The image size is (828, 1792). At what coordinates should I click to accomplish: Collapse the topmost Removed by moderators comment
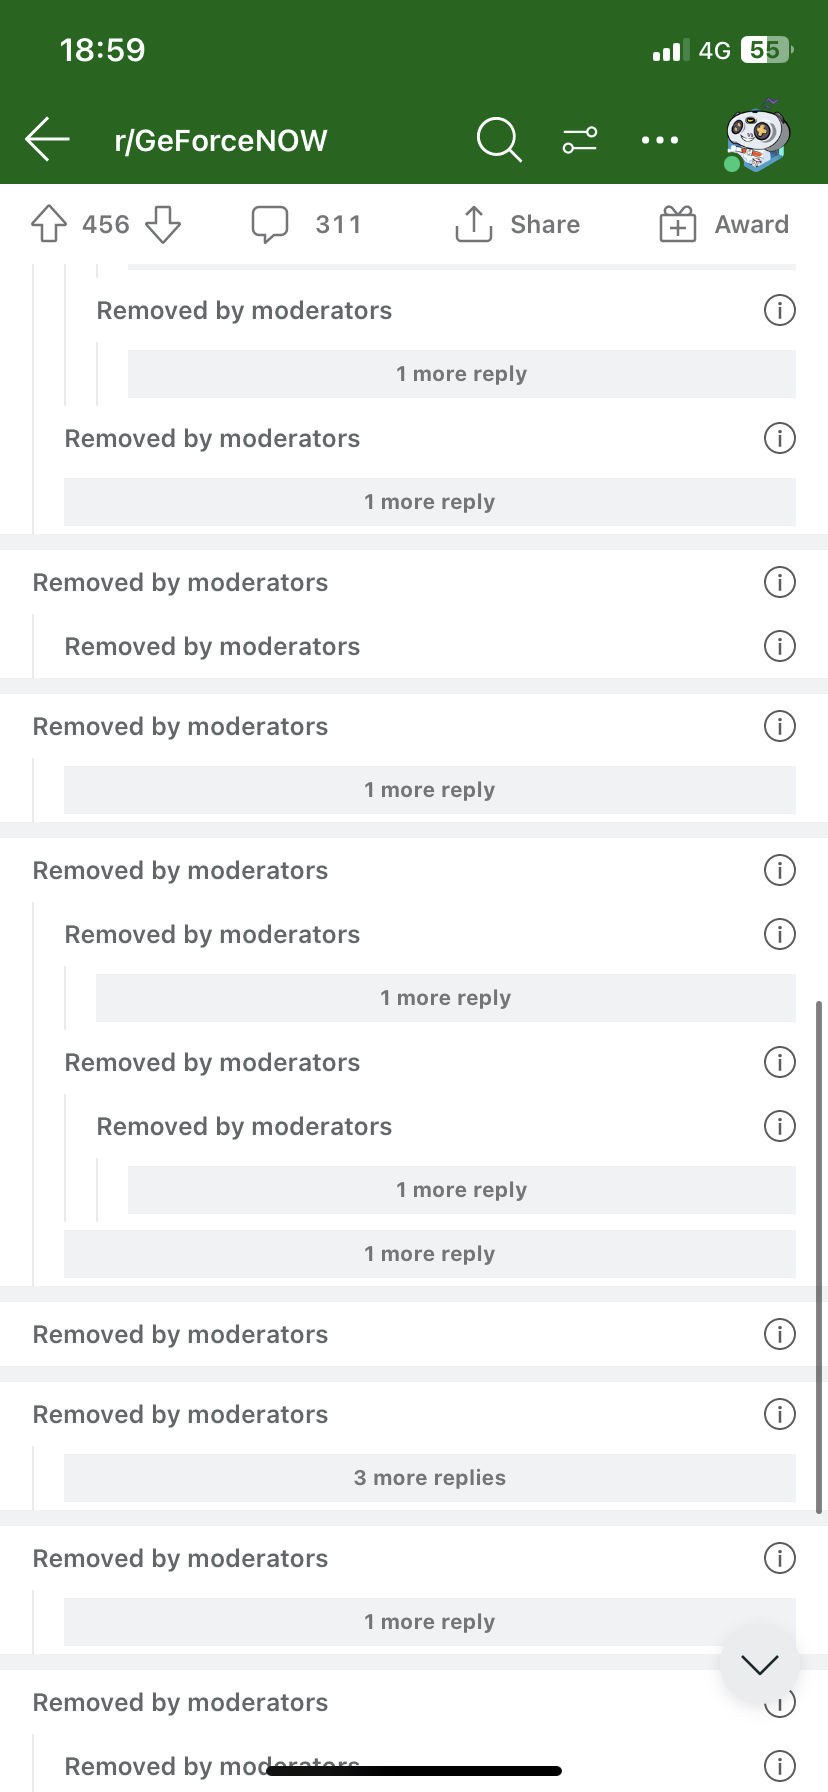point(244,311)
